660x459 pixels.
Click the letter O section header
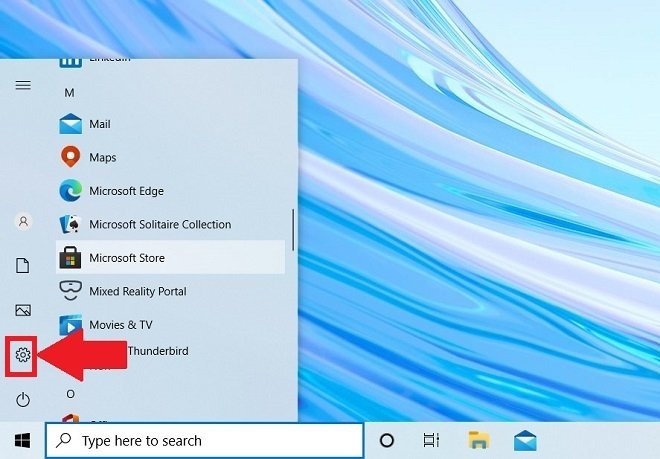tap(70, 394)
